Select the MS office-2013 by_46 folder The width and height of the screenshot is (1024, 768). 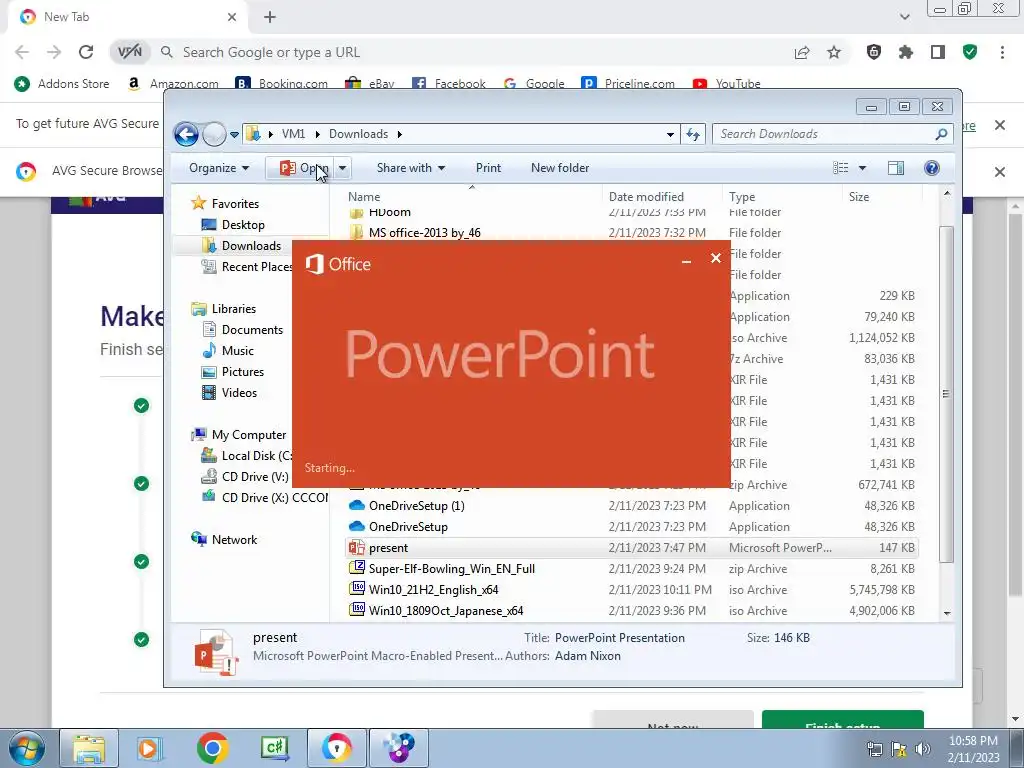pos(424,232)
